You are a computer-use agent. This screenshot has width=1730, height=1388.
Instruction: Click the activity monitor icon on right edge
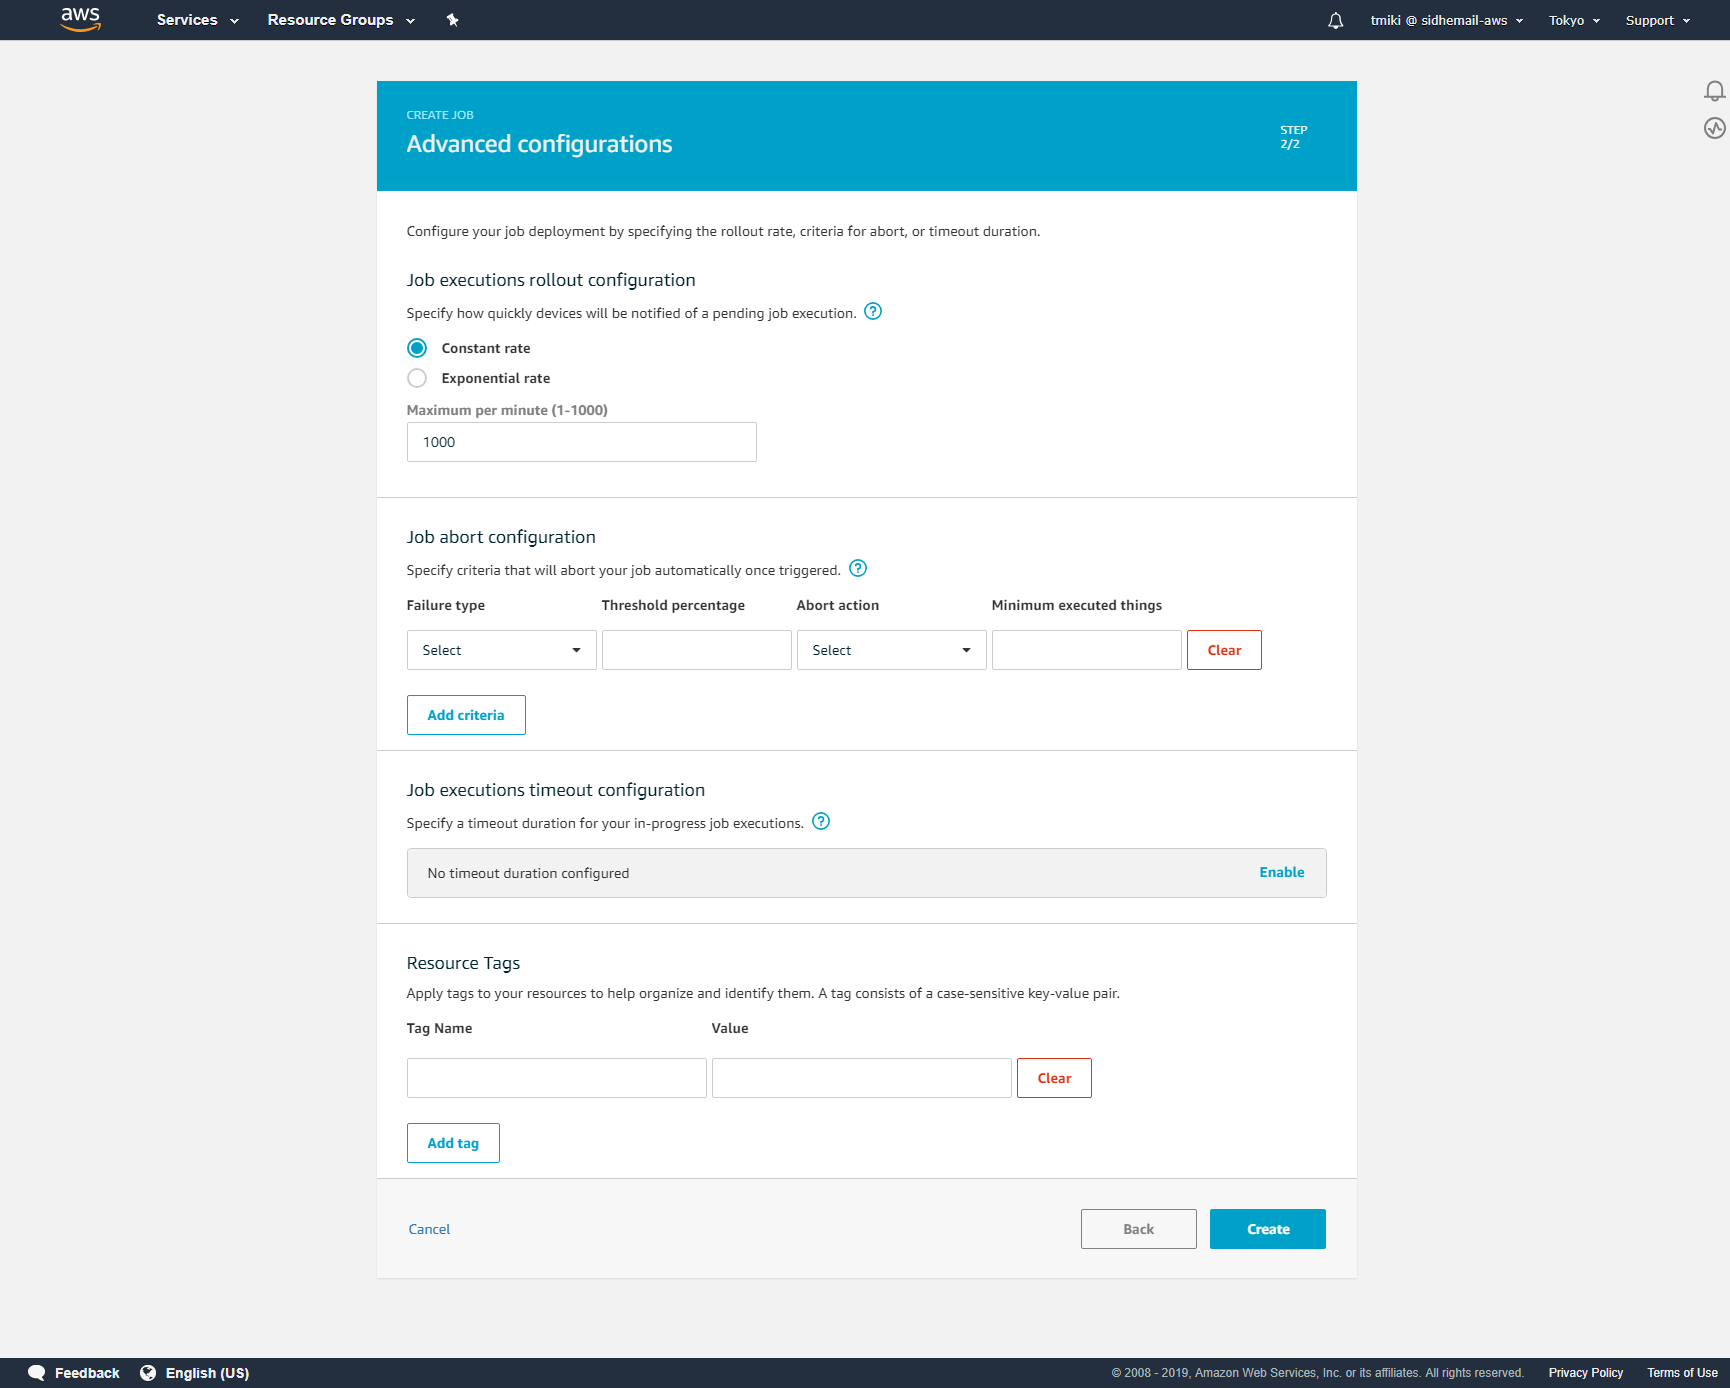point(1714,128)
